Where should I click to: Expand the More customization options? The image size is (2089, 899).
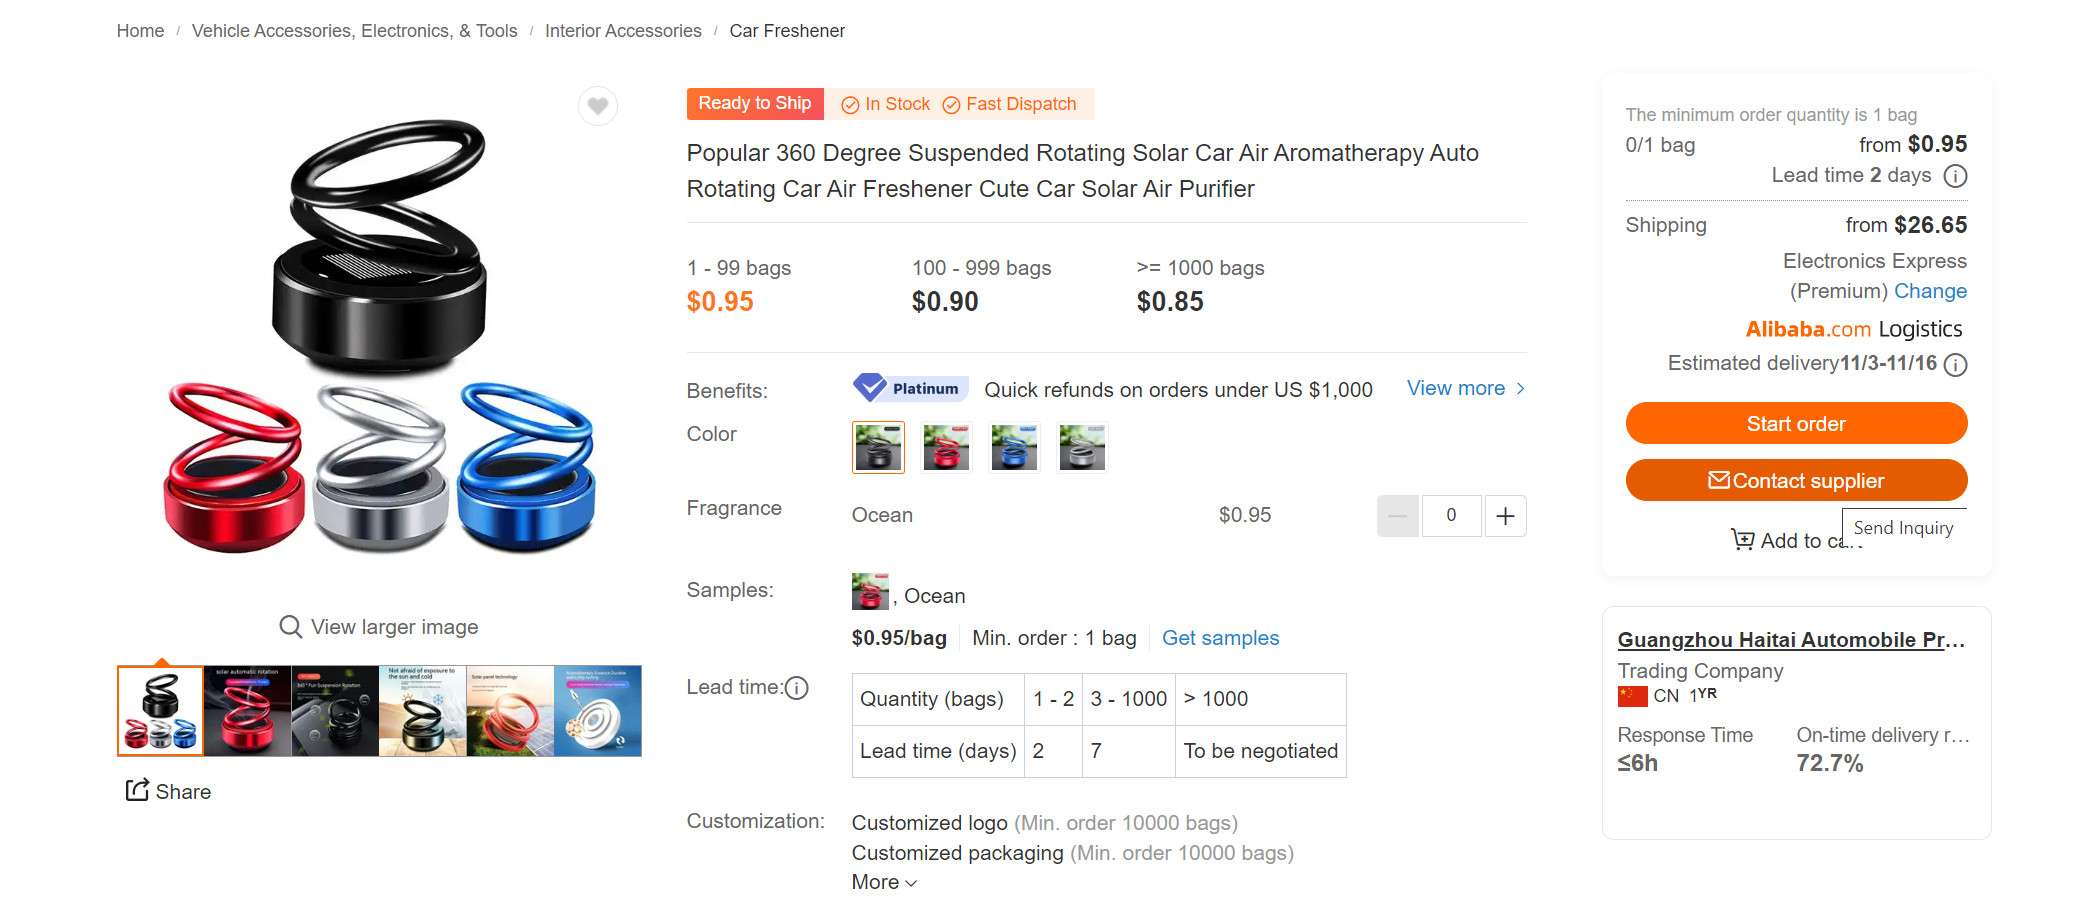click(x=883, y=882)
